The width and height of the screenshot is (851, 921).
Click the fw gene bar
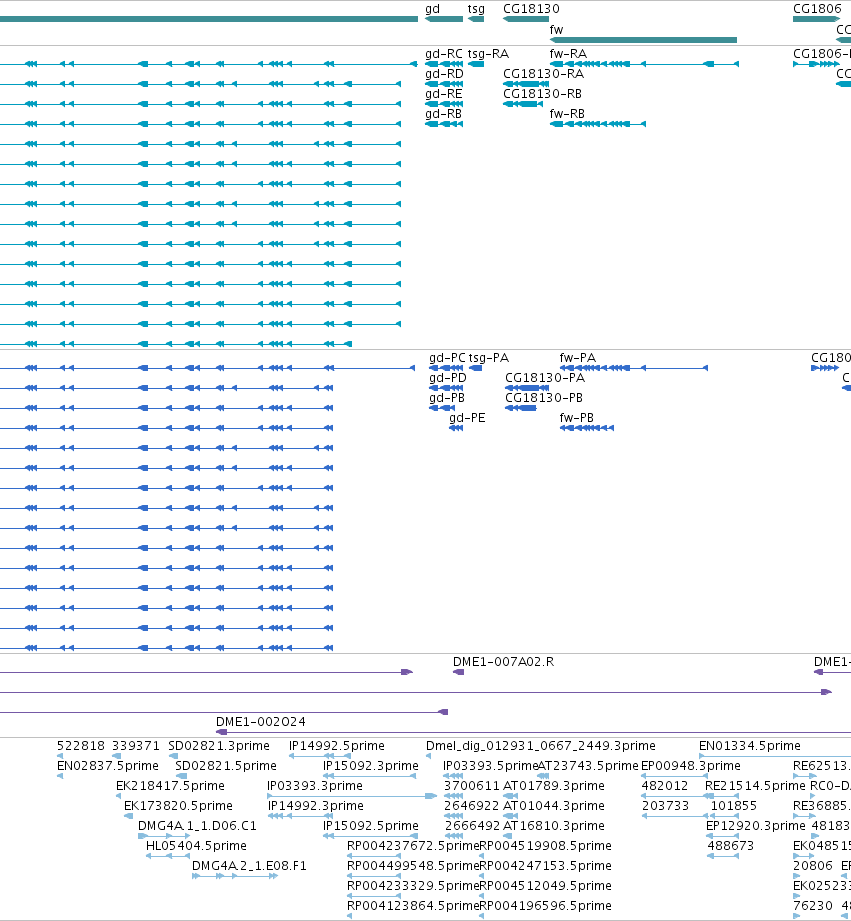click(643, 40)
